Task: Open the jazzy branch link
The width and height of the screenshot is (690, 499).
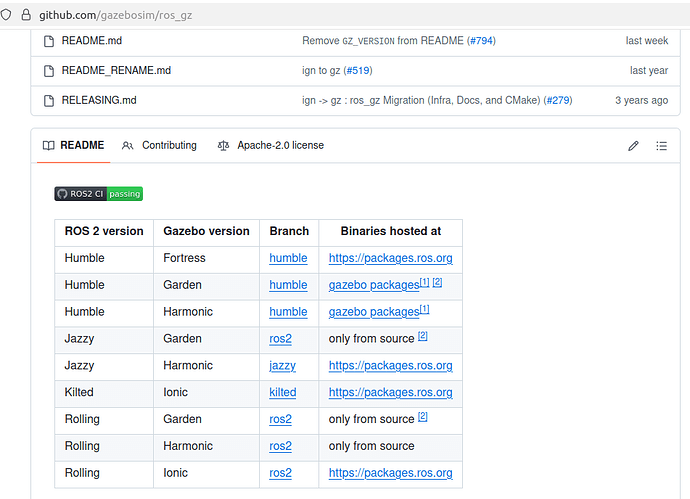Action: click(283, 366)
